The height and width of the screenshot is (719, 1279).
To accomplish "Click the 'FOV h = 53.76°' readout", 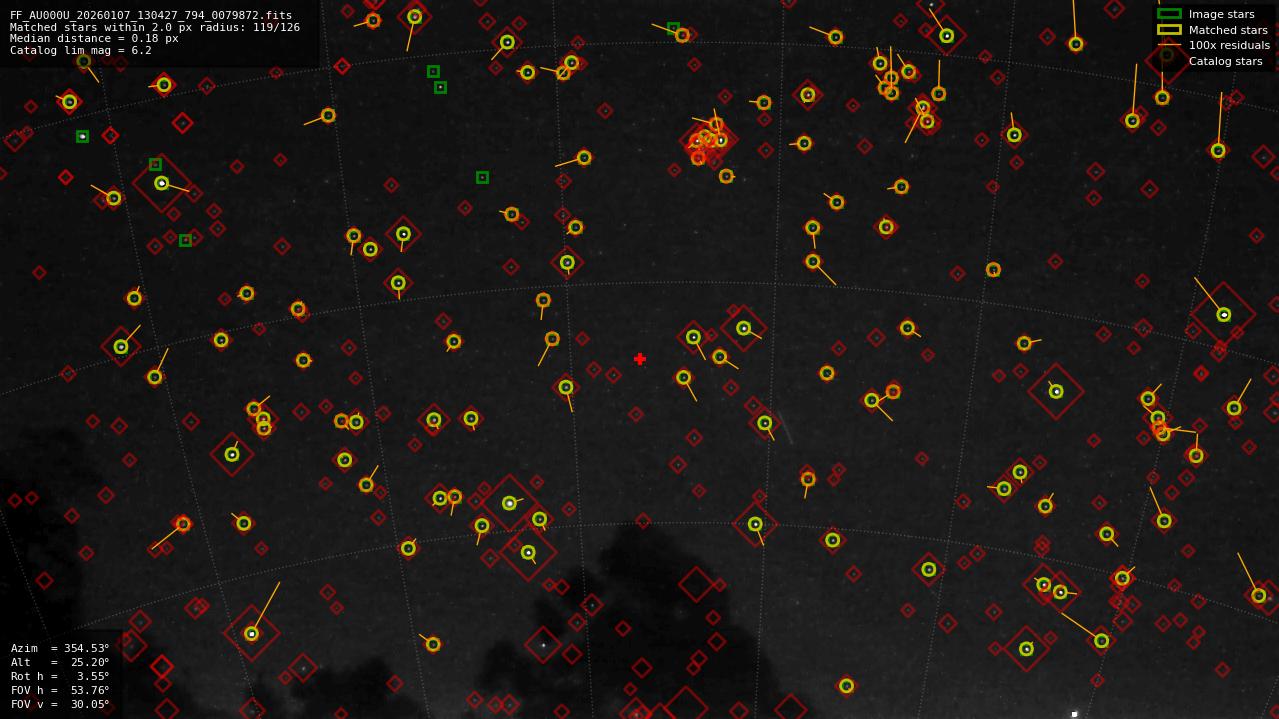I will point(60,689).
